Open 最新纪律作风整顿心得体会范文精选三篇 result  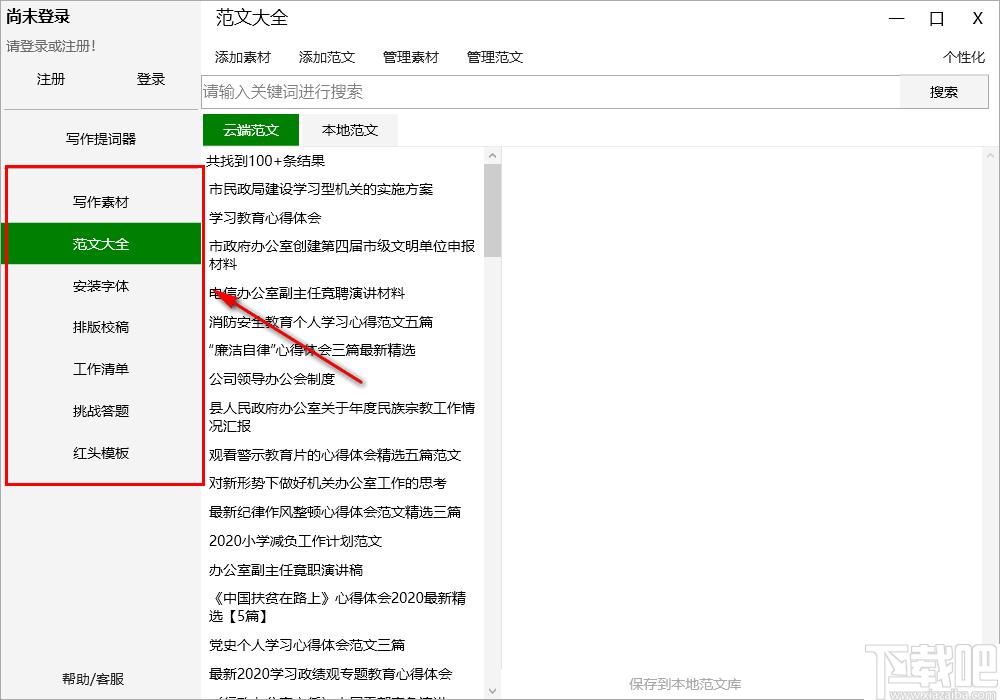(x=335, y=512)
